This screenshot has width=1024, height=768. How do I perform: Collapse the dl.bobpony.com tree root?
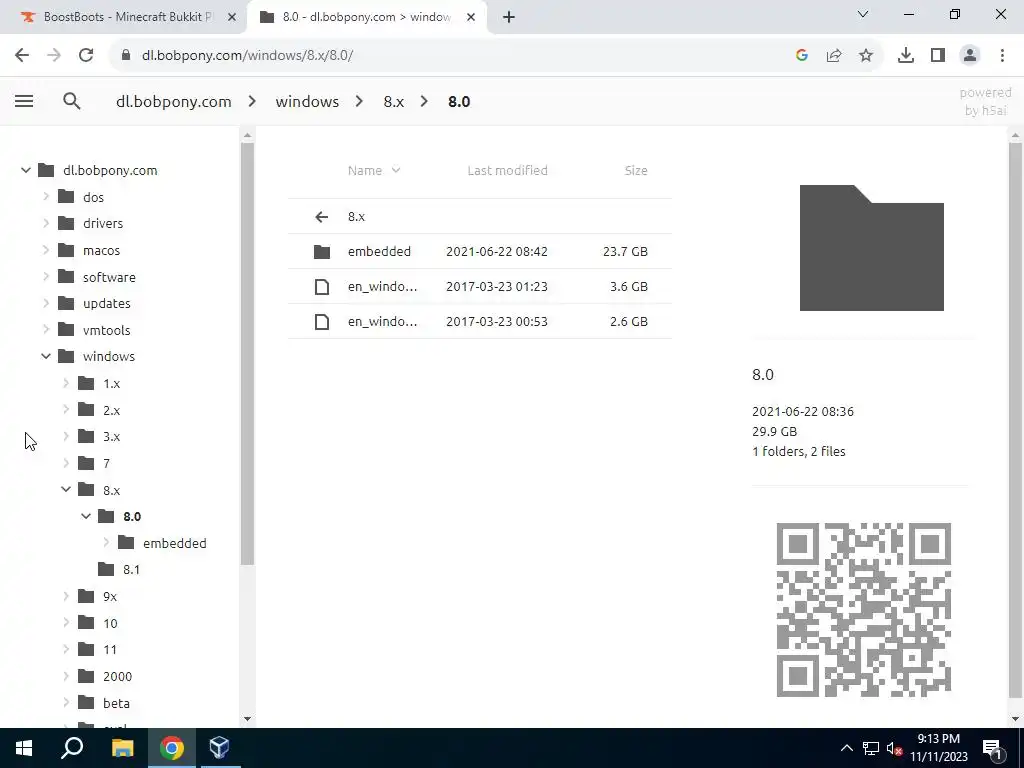[25, 170]
